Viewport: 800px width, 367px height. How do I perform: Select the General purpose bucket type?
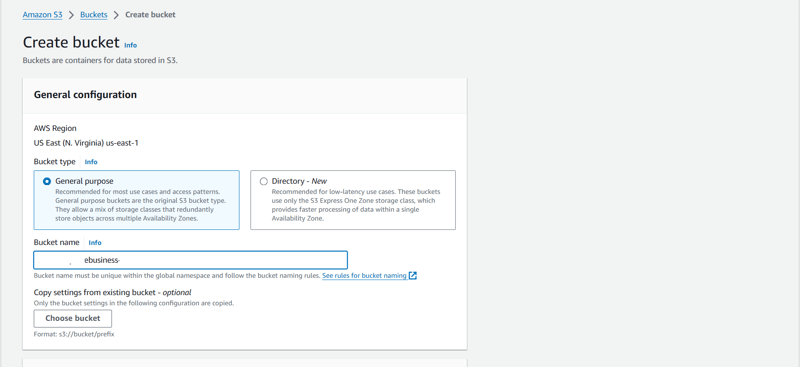[47, 181]
